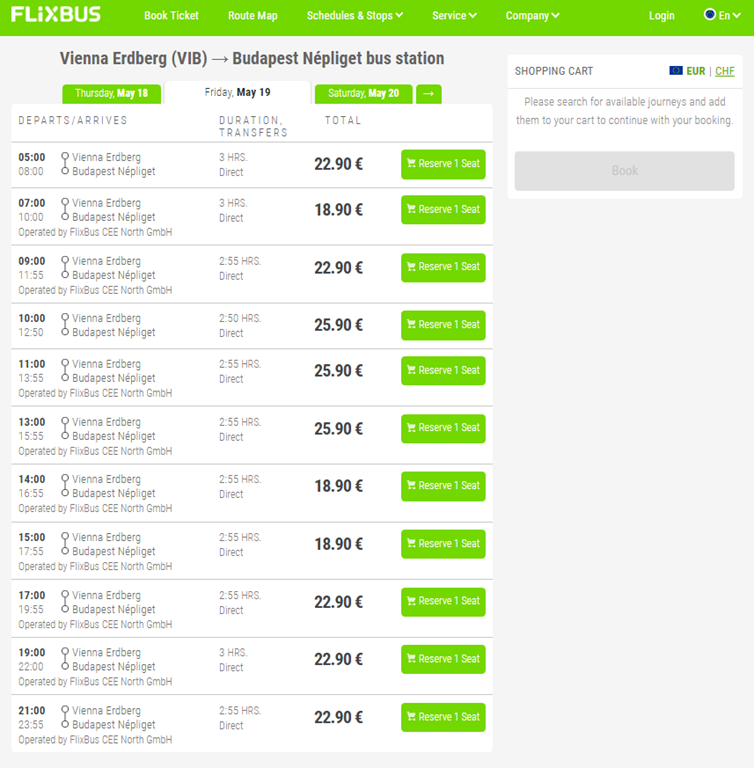Click the next-dates arrow after Saturday tab
This screenshot has height=768, width=754.
[429, 94]
